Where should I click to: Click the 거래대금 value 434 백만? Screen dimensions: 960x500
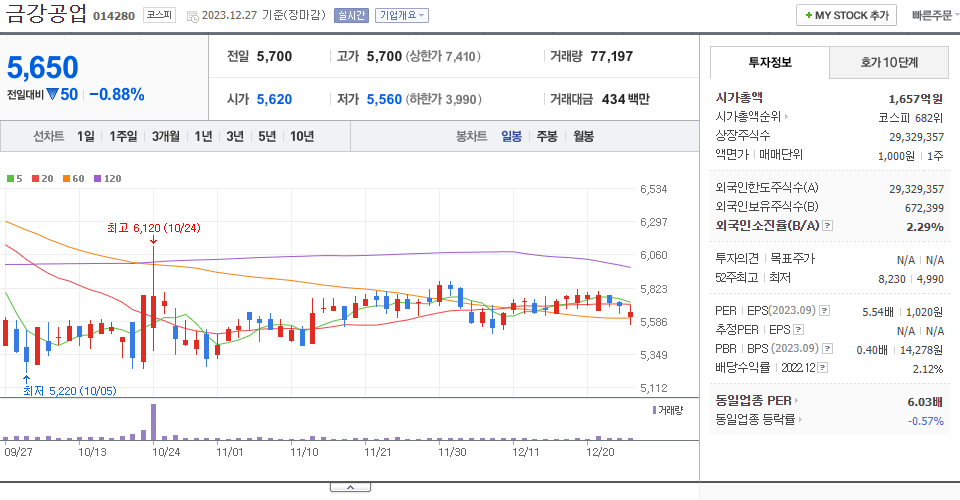pos(626,99)
